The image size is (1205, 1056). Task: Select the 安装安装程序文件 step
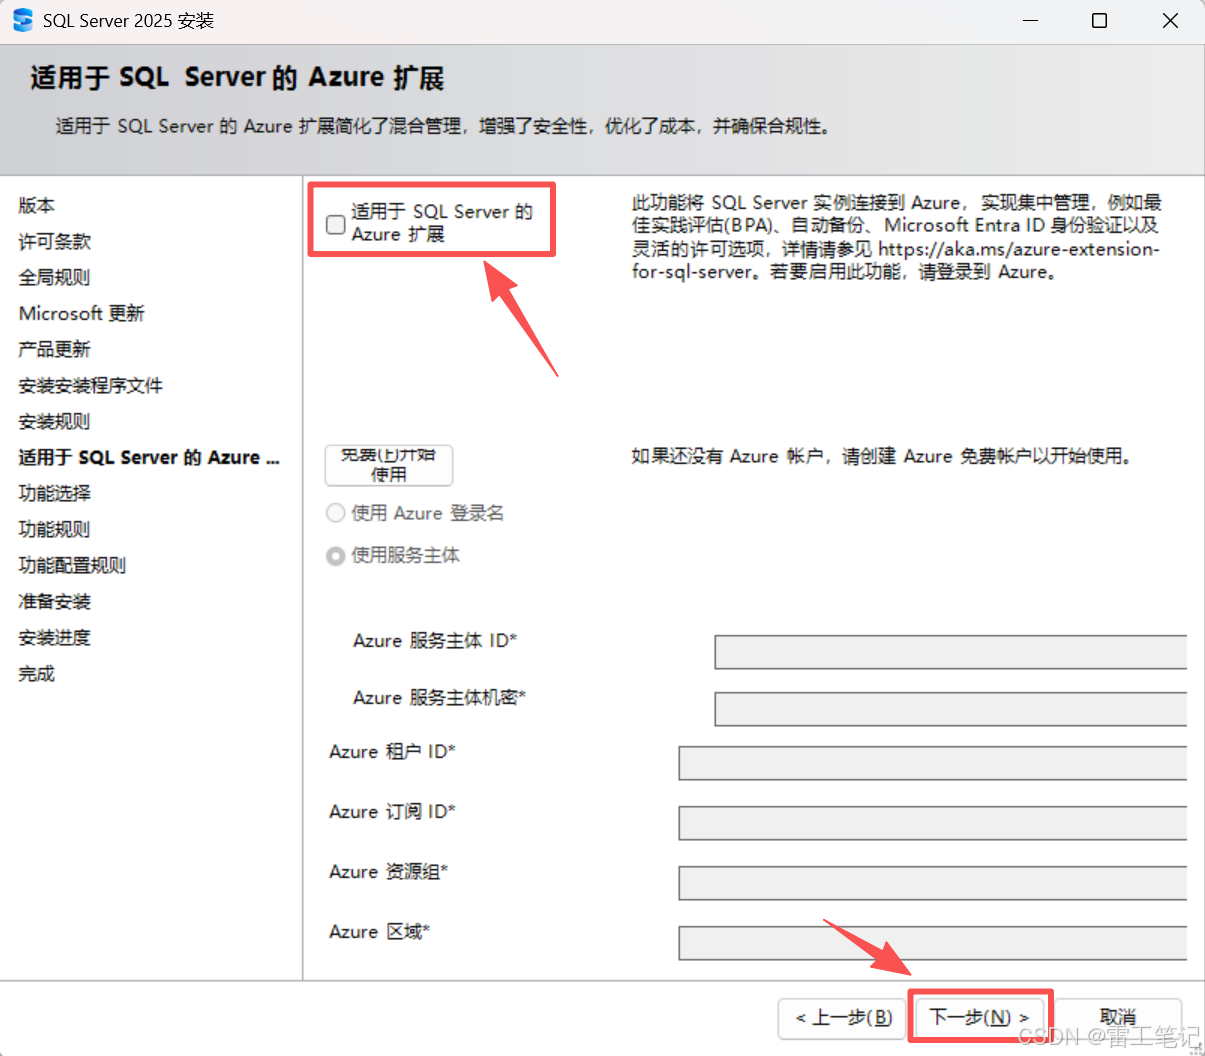(x=91, y=385)
